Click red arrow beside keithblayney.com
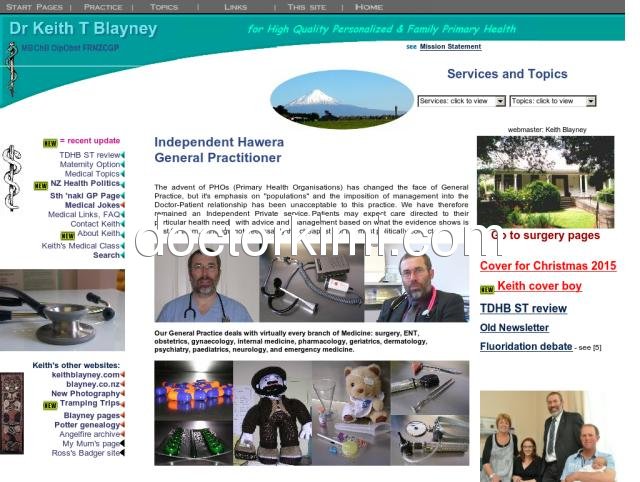 click(122, 375)
